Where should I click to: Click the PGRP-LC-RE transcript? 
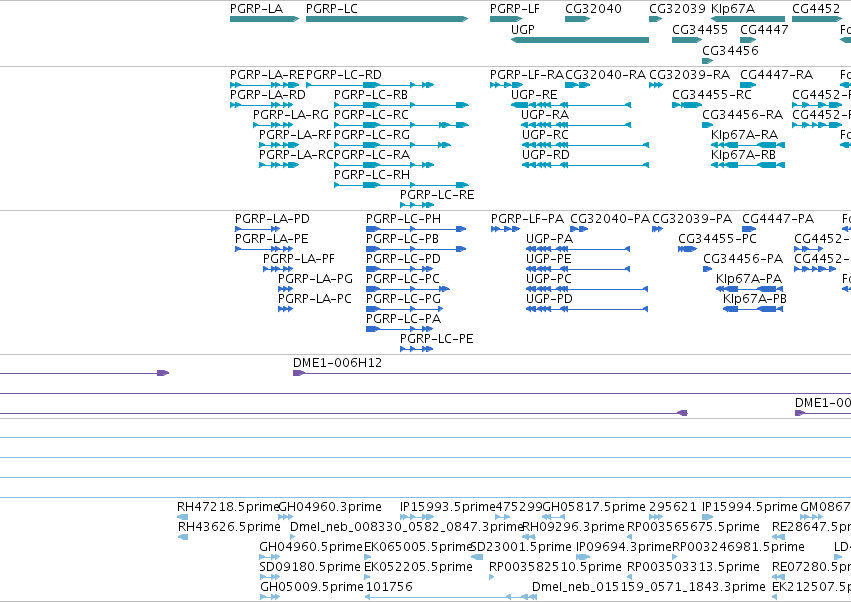coord(417,205)
